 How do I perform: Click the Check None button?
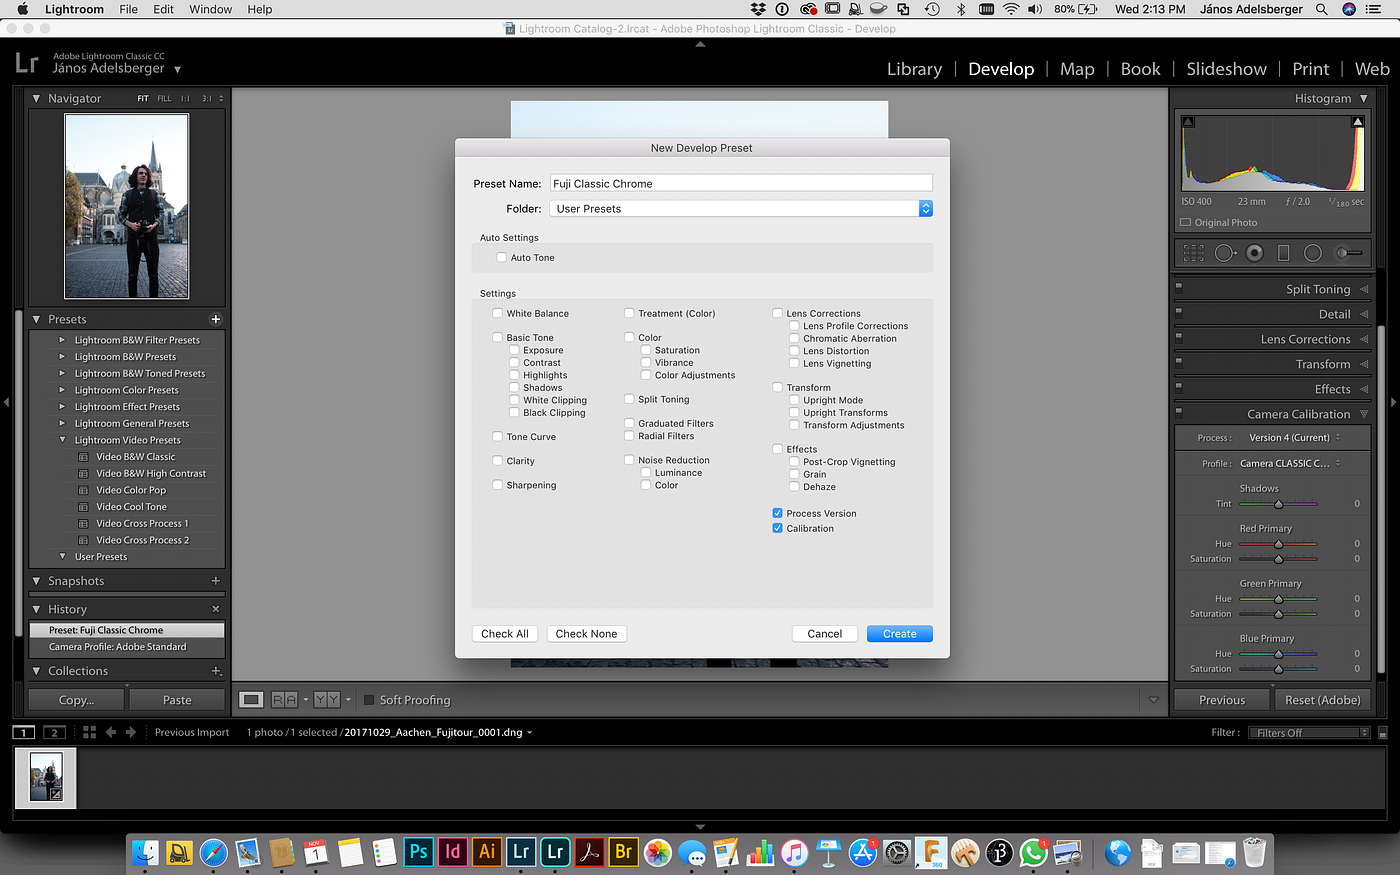(x=586, y=633)
